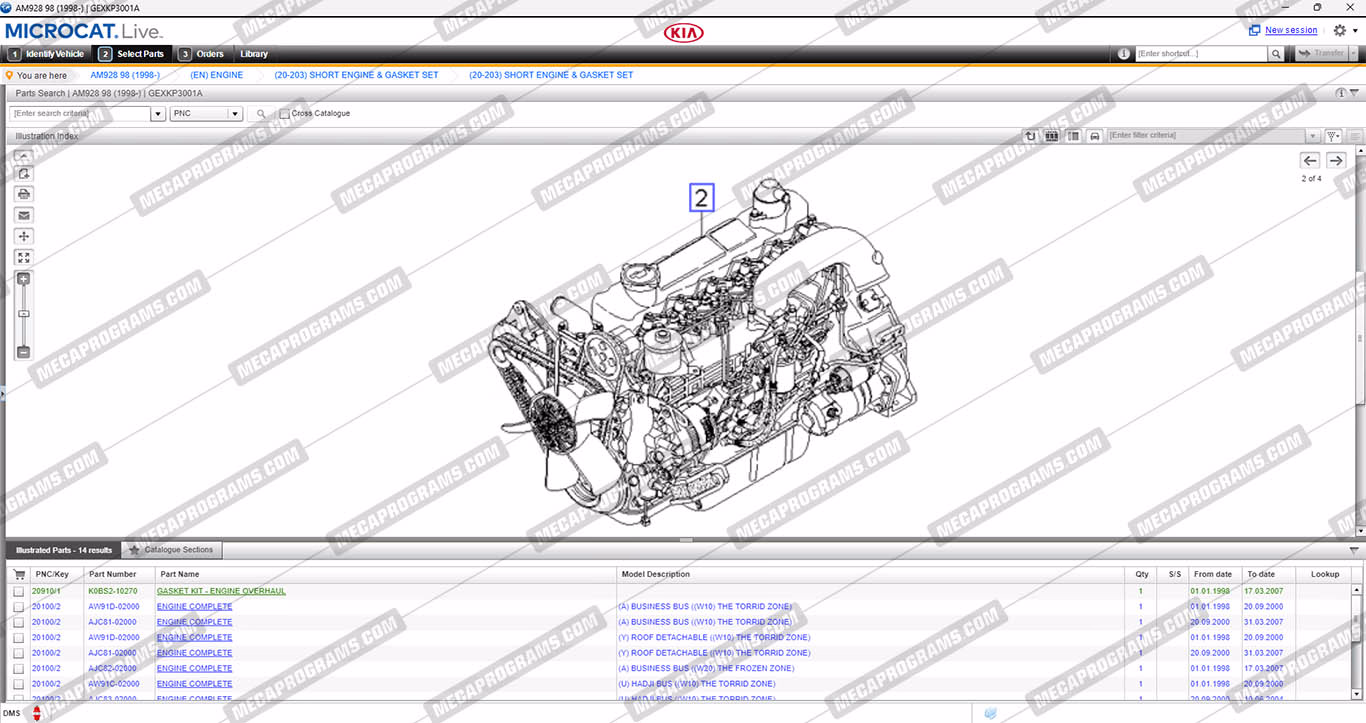The height and width of the screenshot is (723, 1366).
Task: Open the Identify Vehicle tab
Action: [x=47, y=54]
